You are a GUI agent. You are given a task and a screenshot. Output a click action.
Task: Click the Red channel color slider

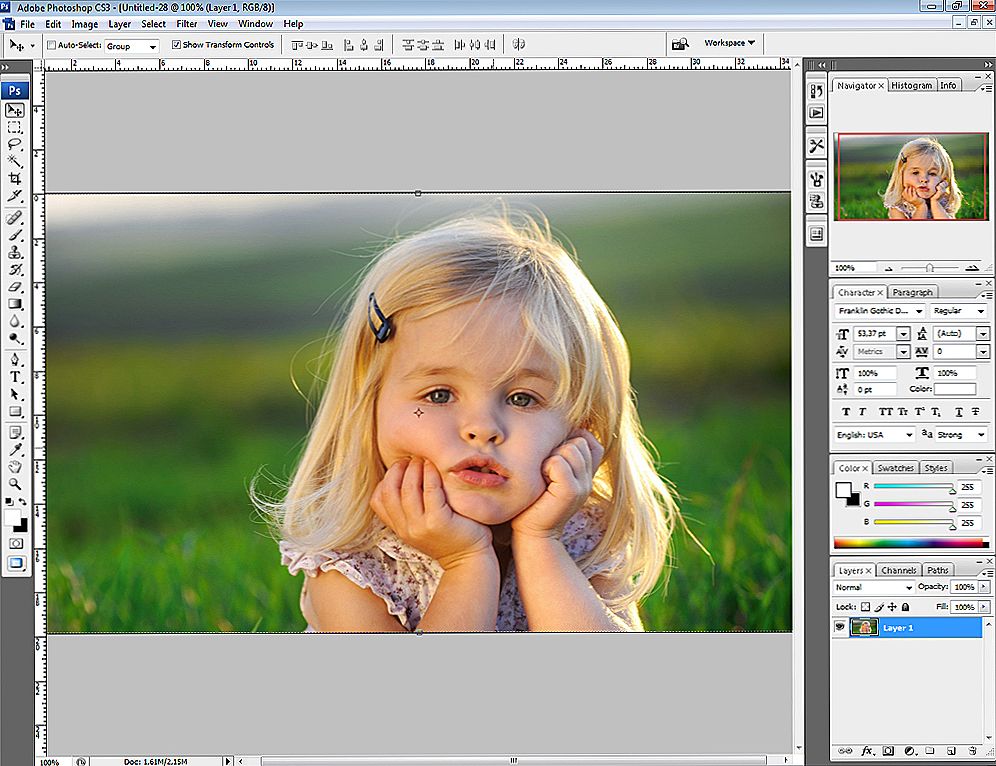[x=913, y=487]
